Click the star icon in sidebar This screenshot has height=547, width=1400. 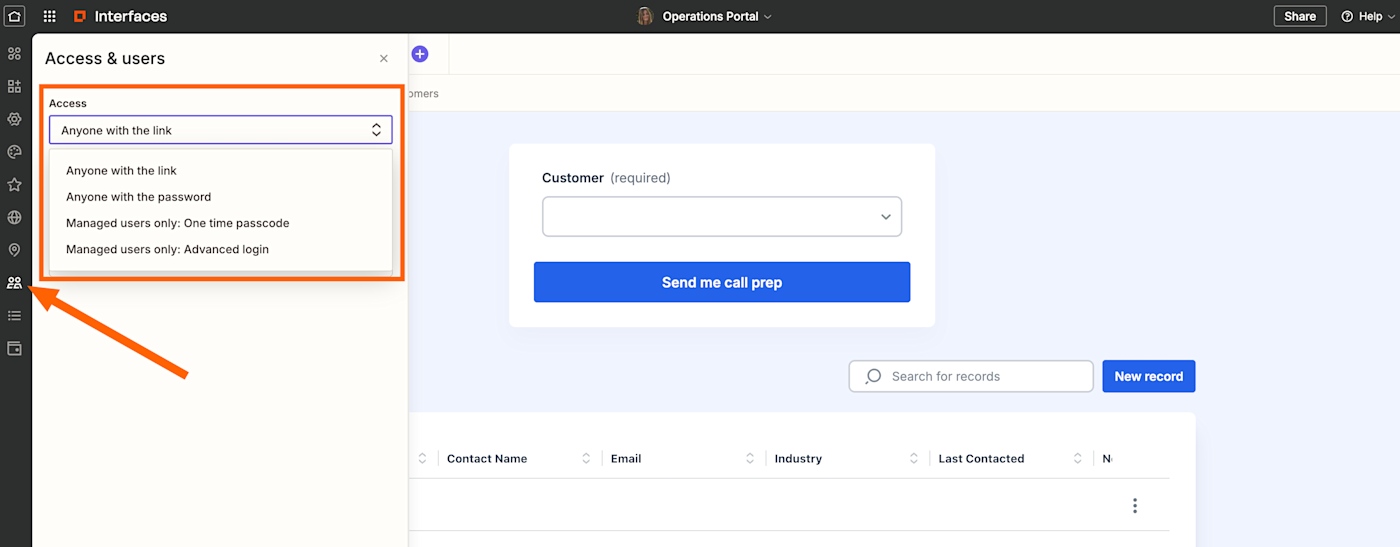[14, 185]
